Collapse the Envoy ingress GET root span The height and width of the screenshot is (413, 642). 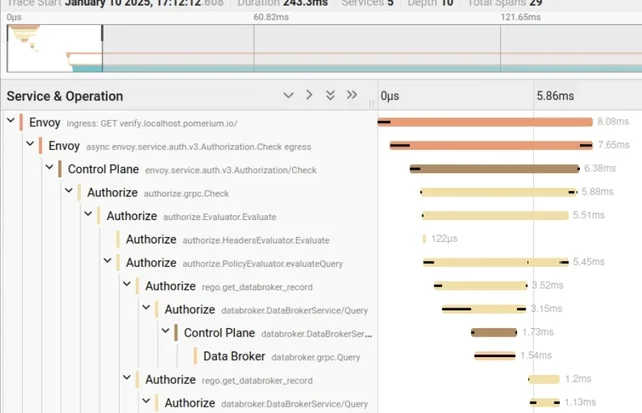point(11,120)
